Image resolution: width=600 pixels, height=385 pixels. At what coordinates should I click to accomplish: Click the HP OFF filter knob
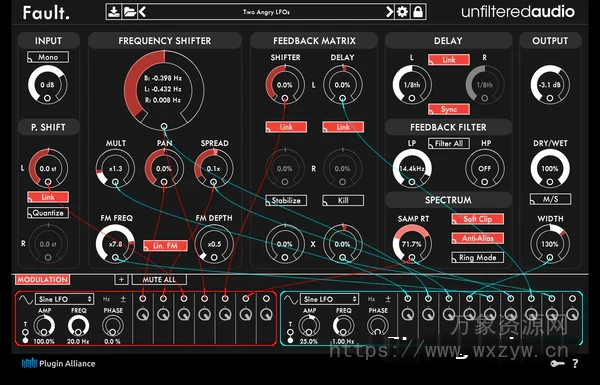(484, 168)
